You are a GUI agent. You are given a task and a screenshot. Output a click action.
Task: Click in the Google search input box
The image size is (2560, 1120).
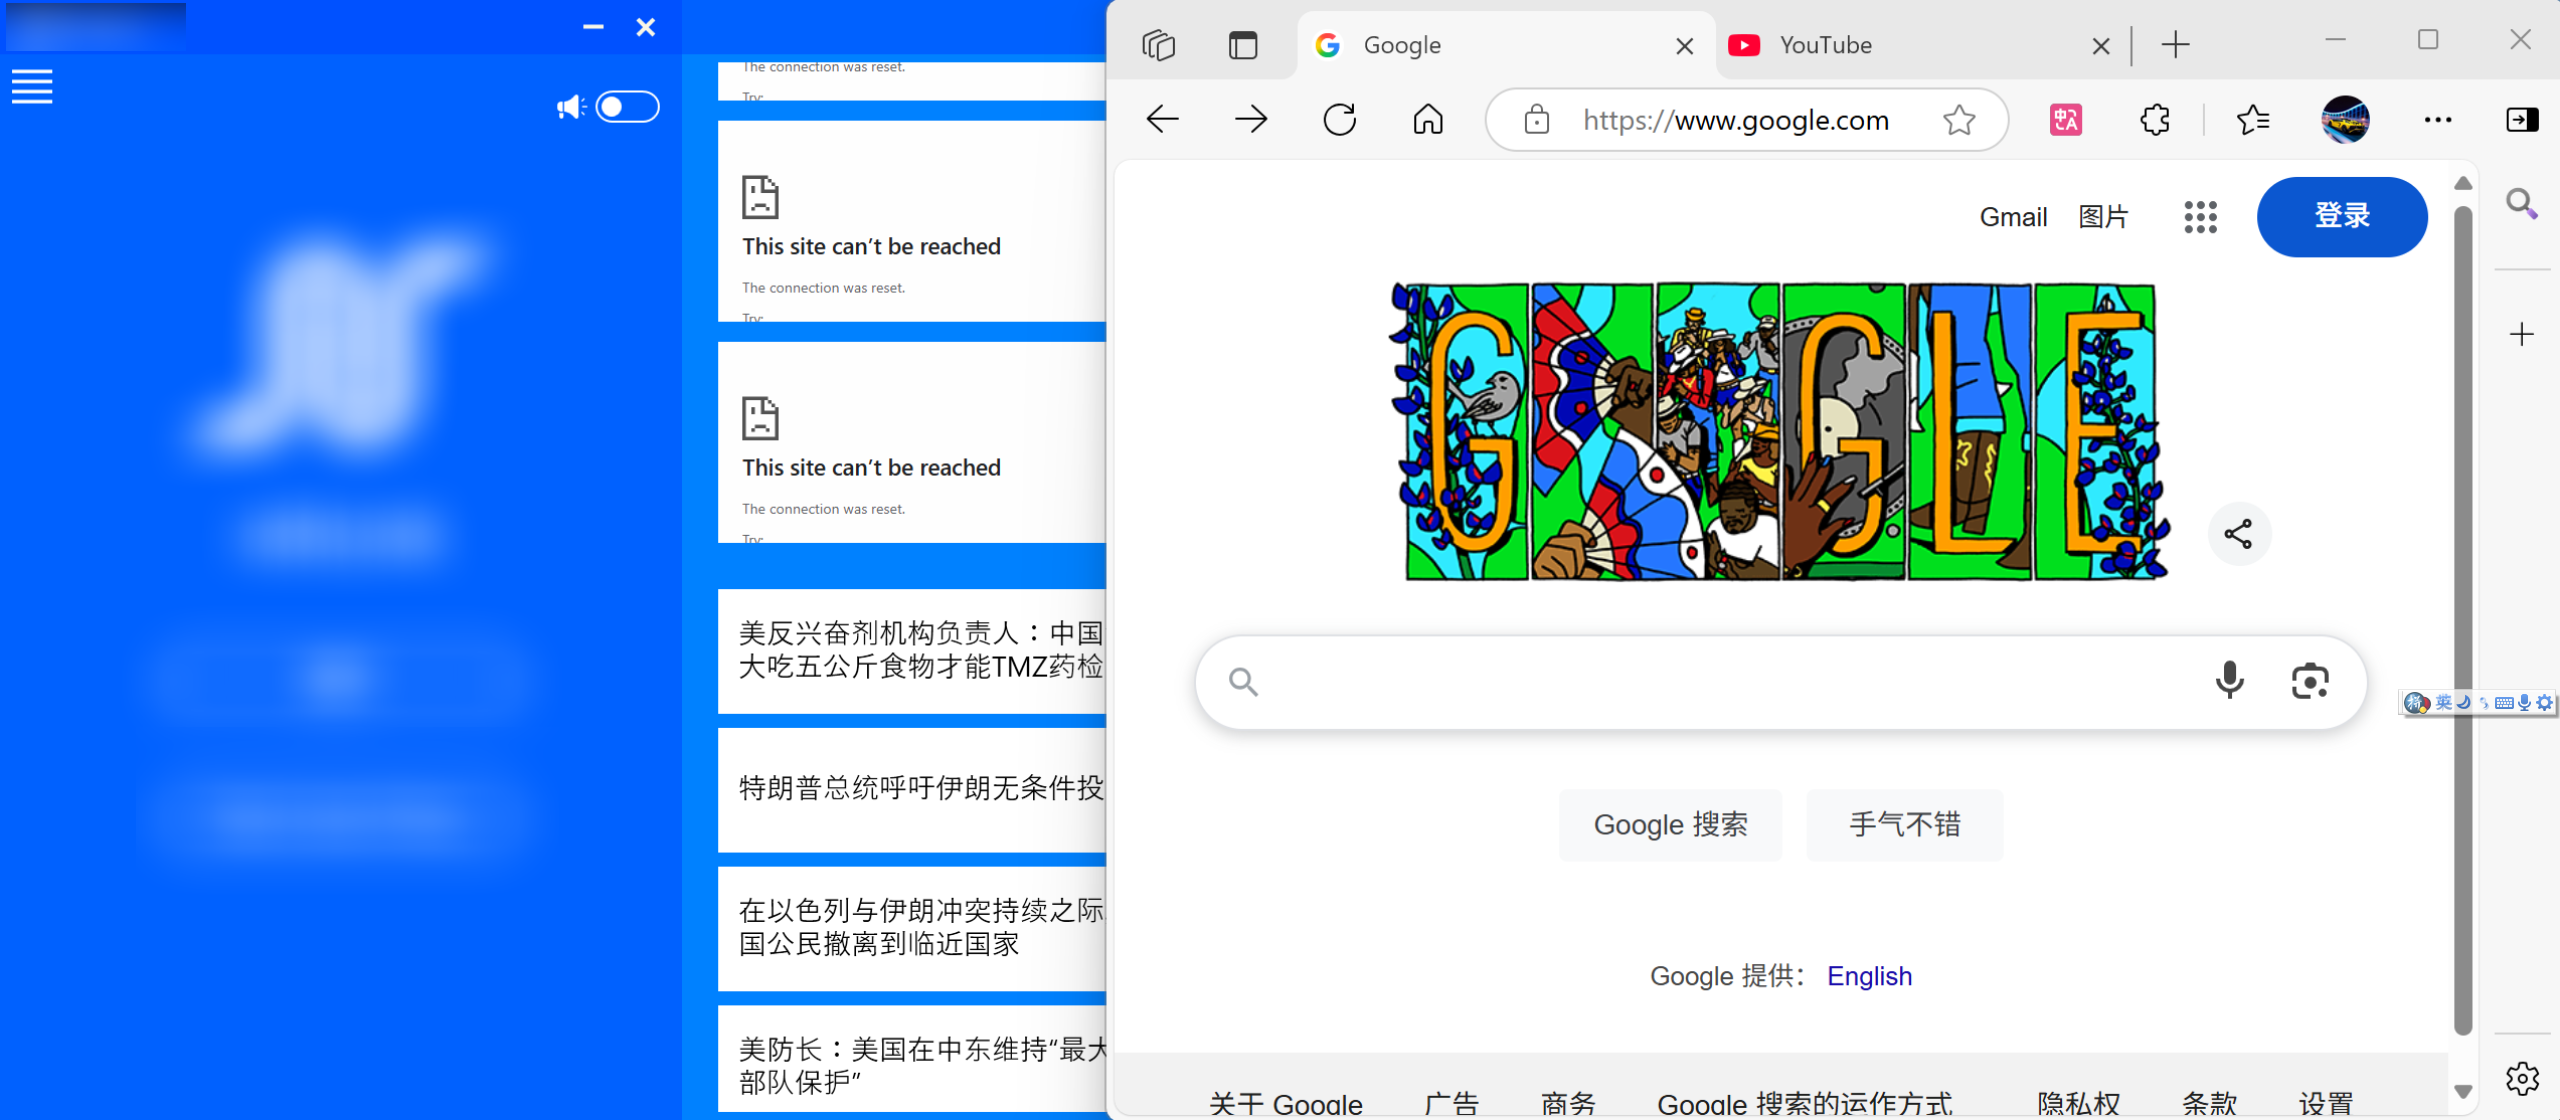(1720, 682)
